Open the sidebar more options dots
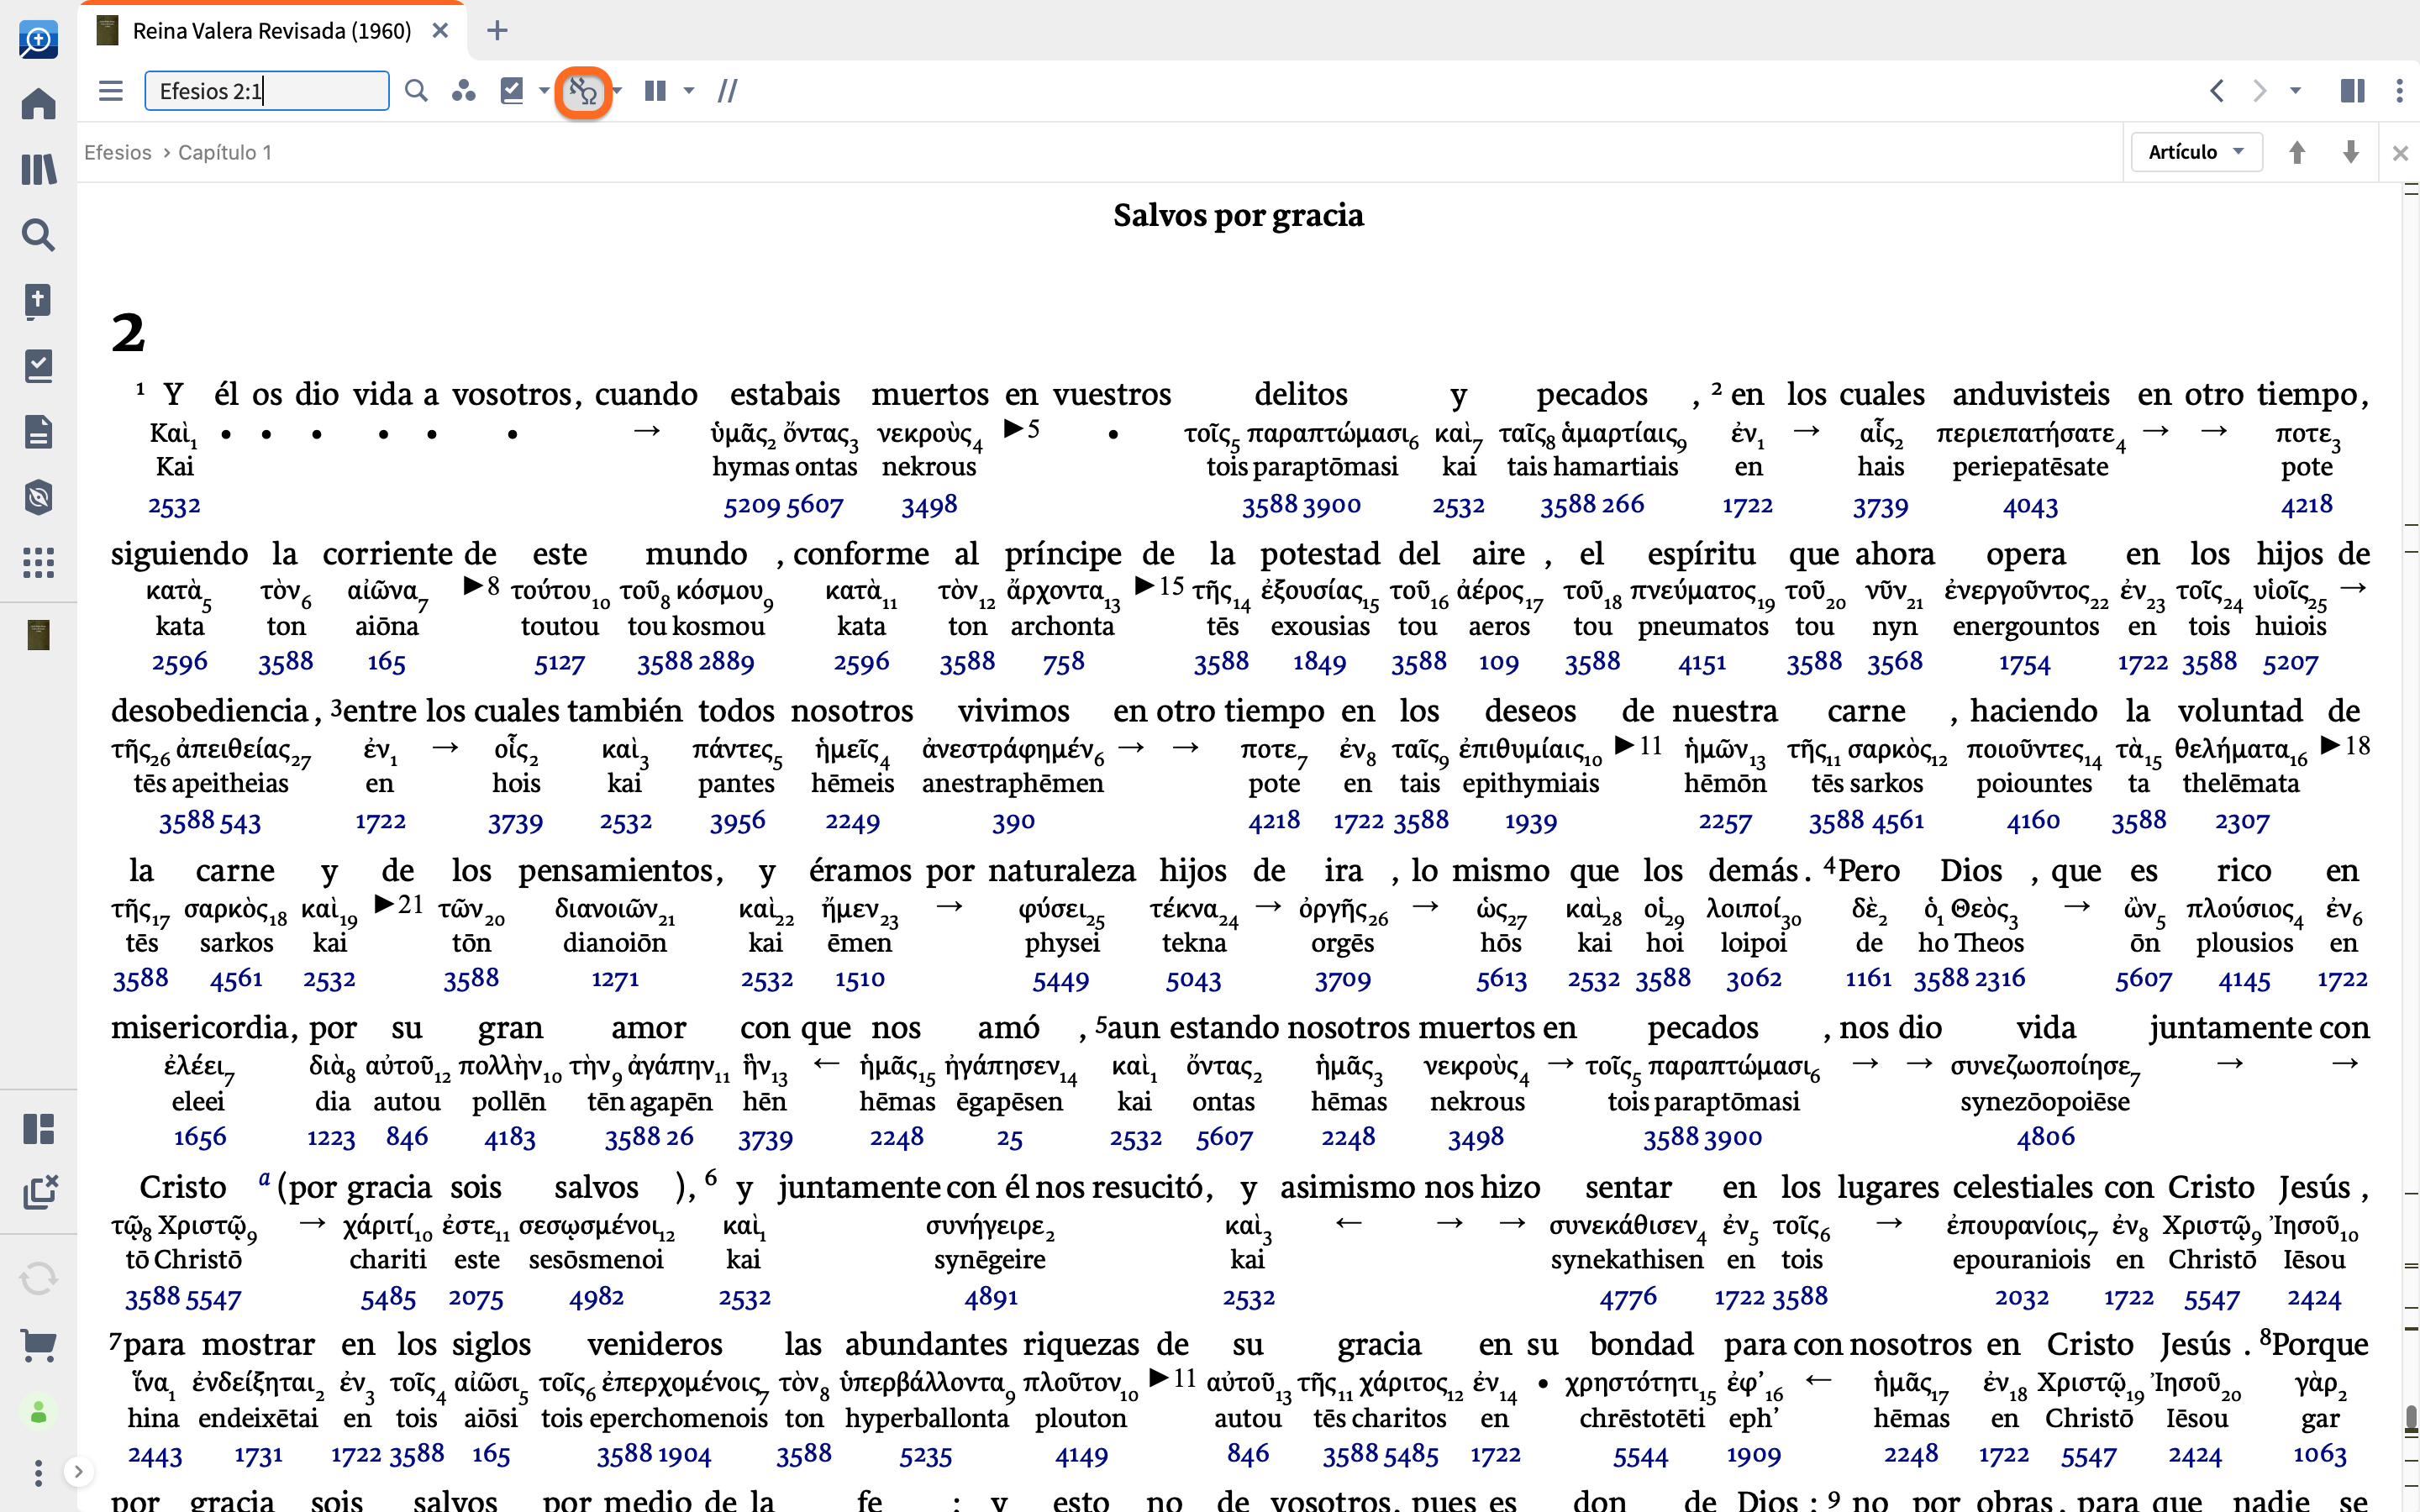Viewport: 2420px width, 1512px height. point(38,1472)
